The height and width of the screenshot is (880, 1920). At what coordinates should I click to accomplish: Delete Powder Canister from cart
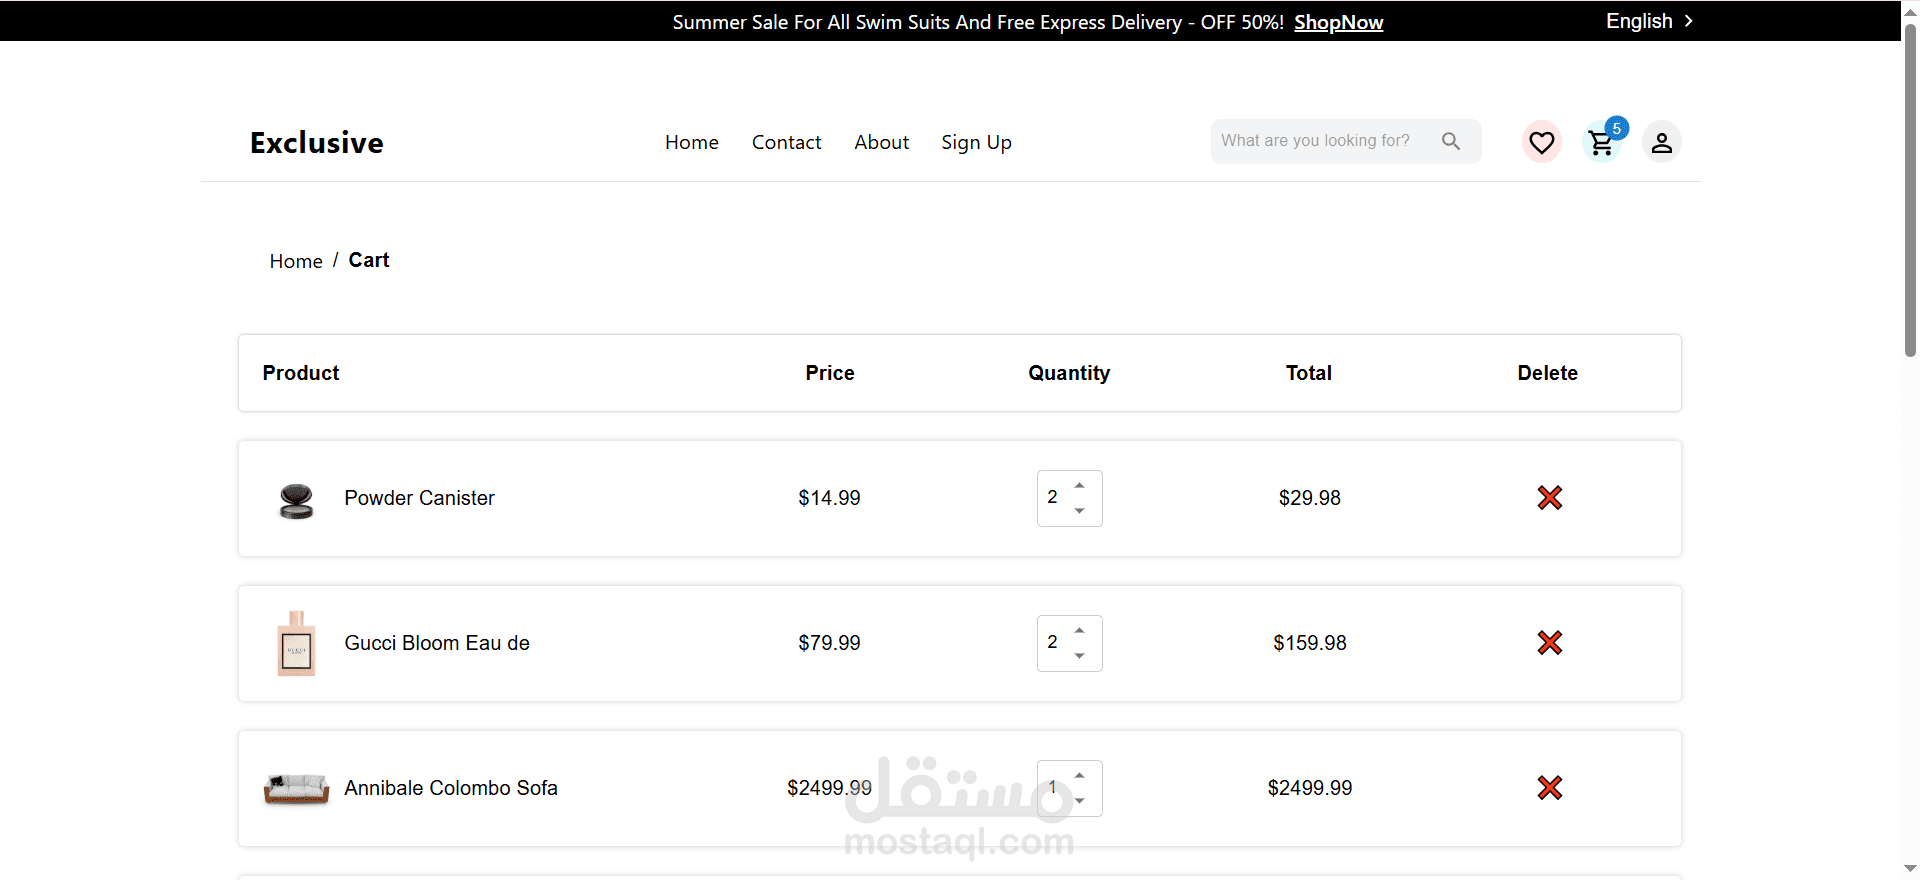pos(1549,498)
